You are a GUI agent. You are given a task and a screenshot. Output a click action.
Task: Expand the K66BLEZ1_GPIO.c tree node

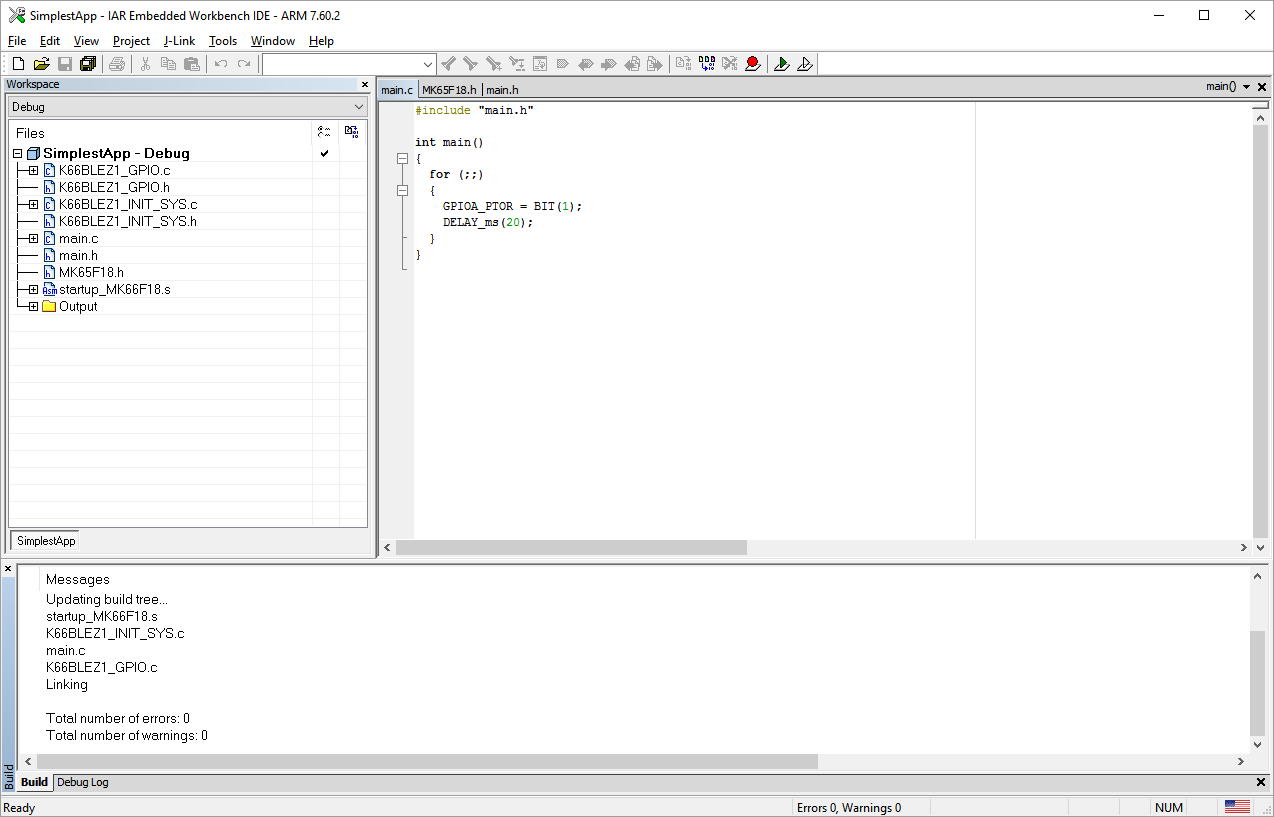pos(33,170)
